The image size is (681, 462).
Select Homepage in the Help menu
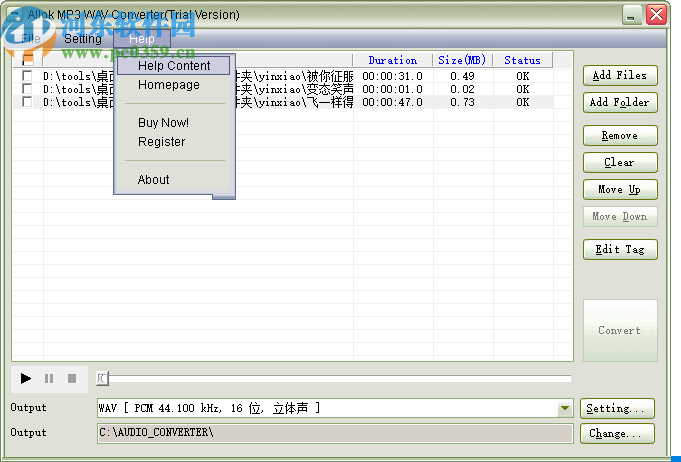169,85
